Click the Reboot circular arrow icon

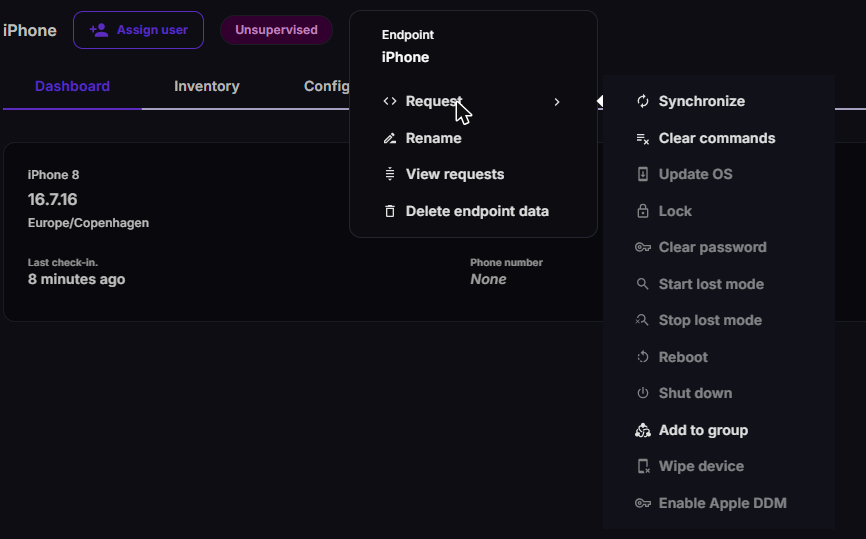coord(642,357)
